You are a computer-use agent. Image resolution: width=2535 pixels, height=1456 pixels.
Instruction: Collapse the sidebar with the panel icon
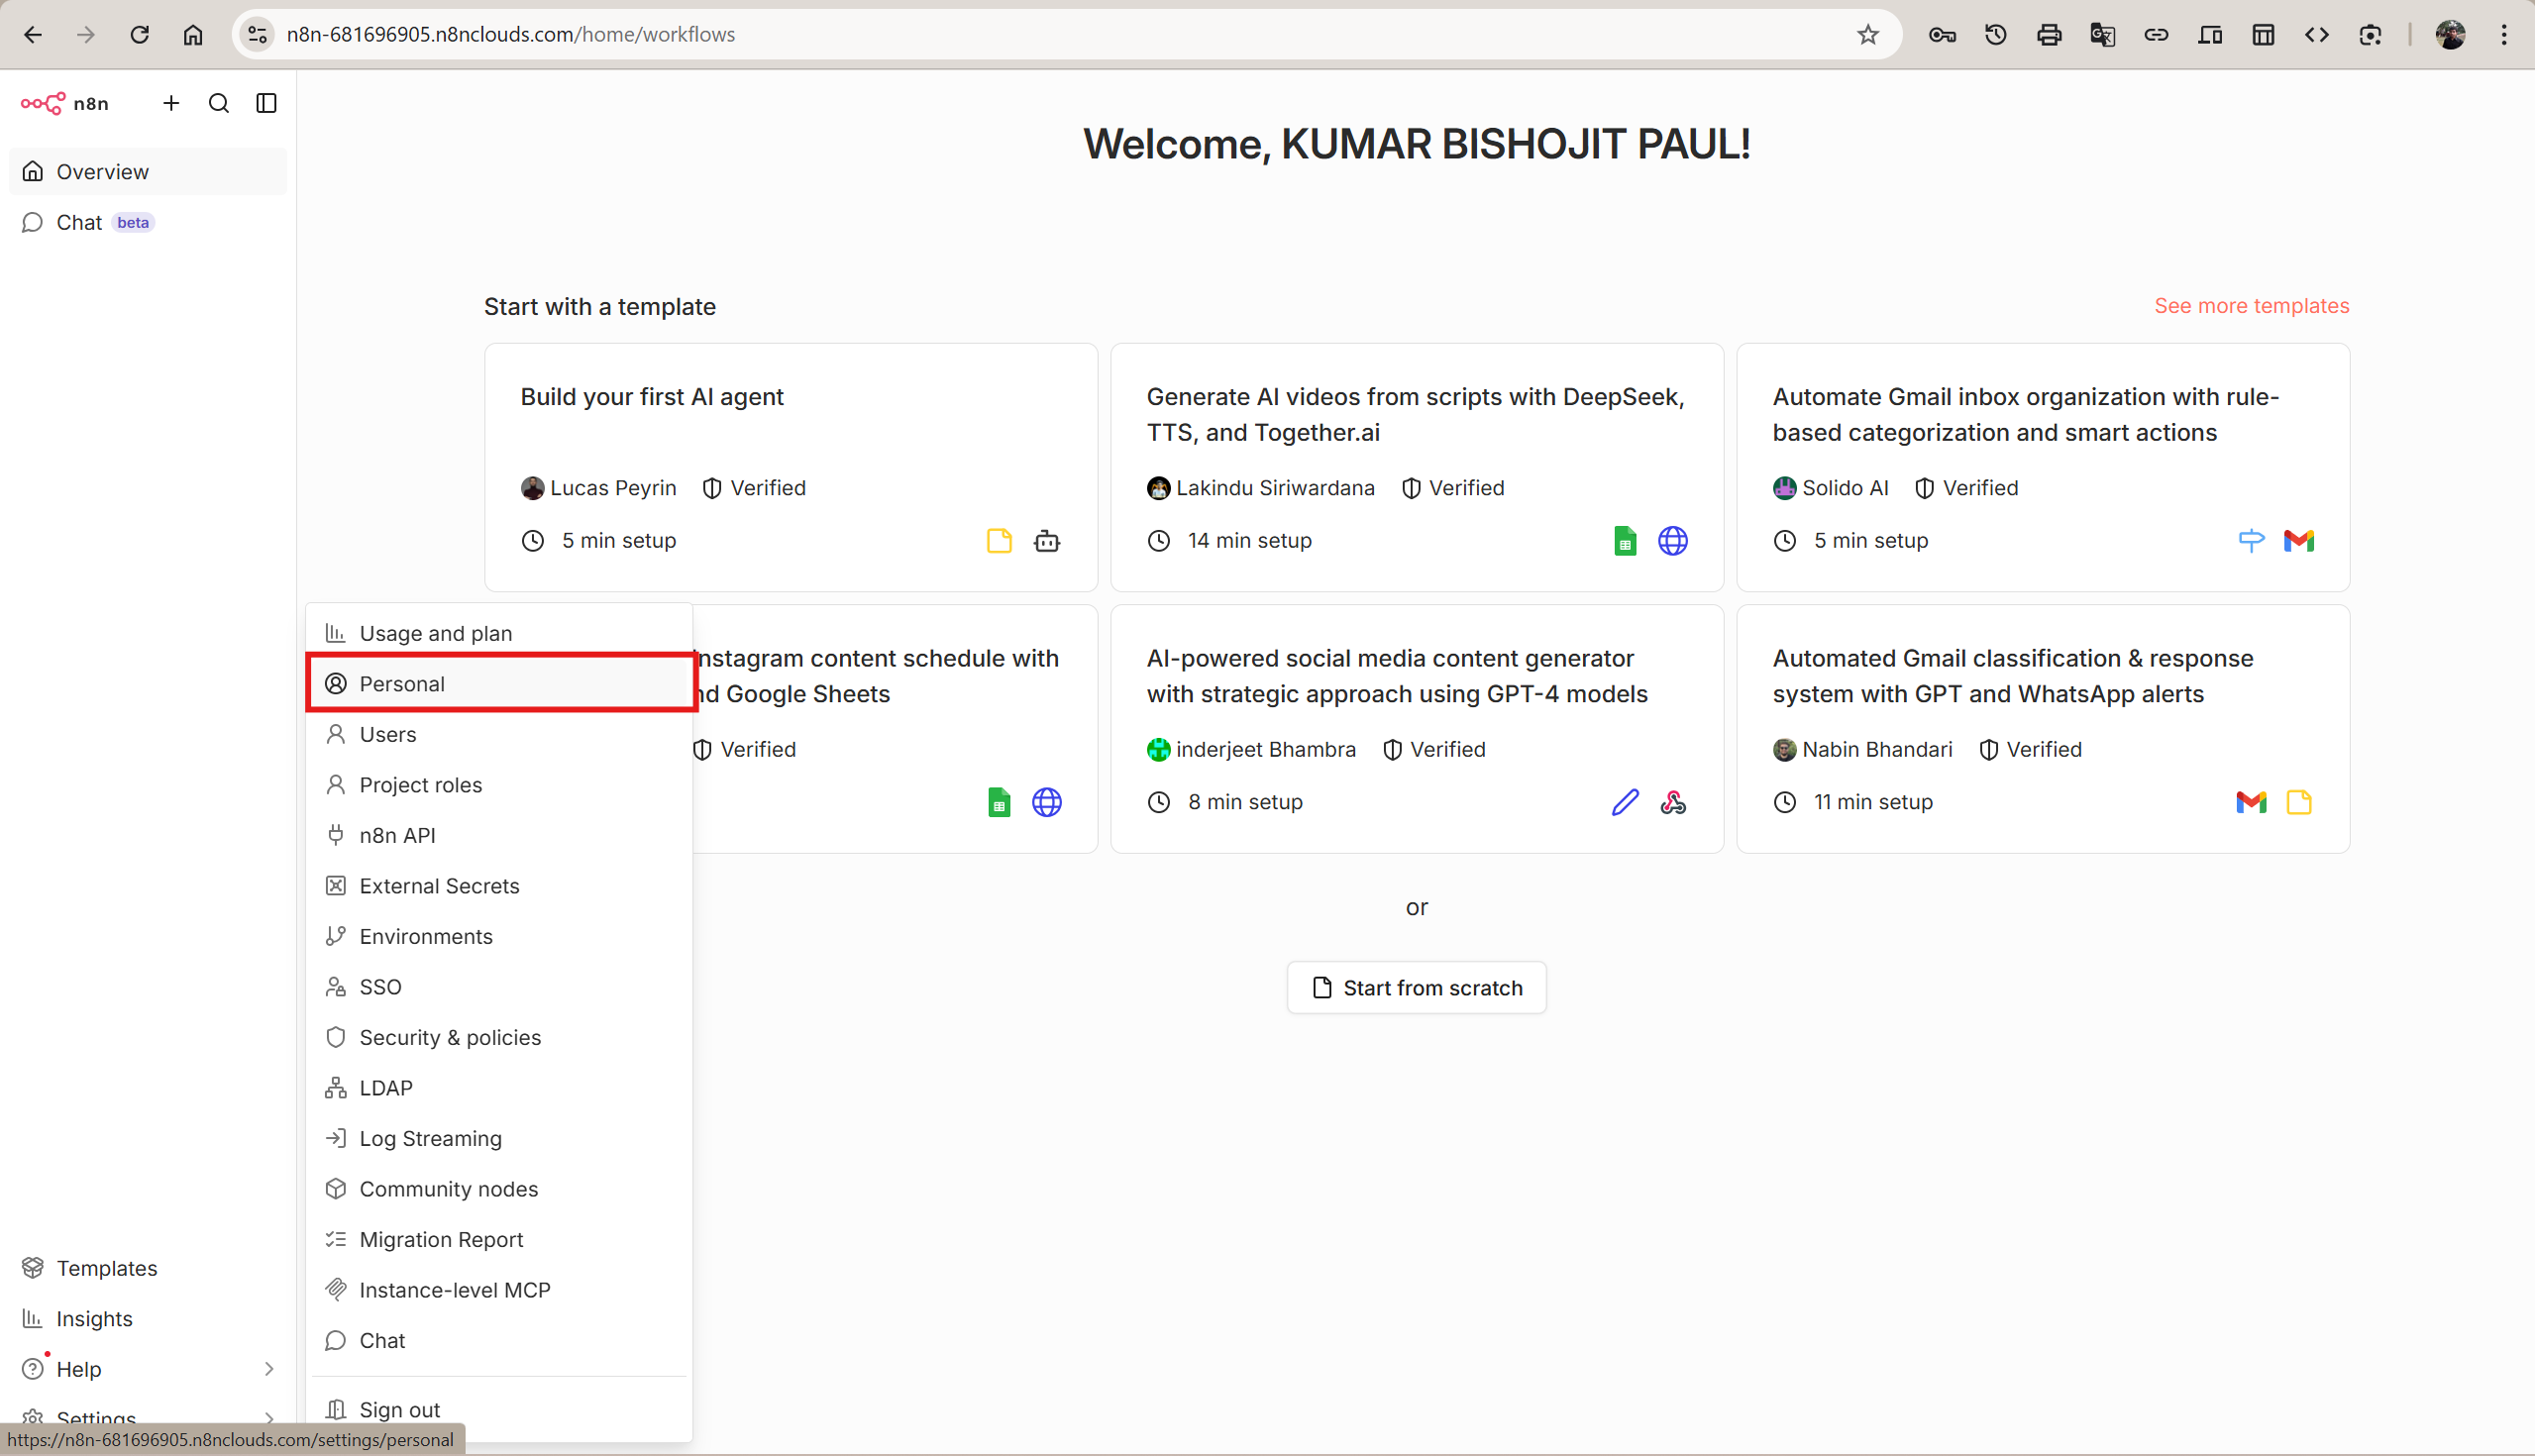click(x=266, y=103)
